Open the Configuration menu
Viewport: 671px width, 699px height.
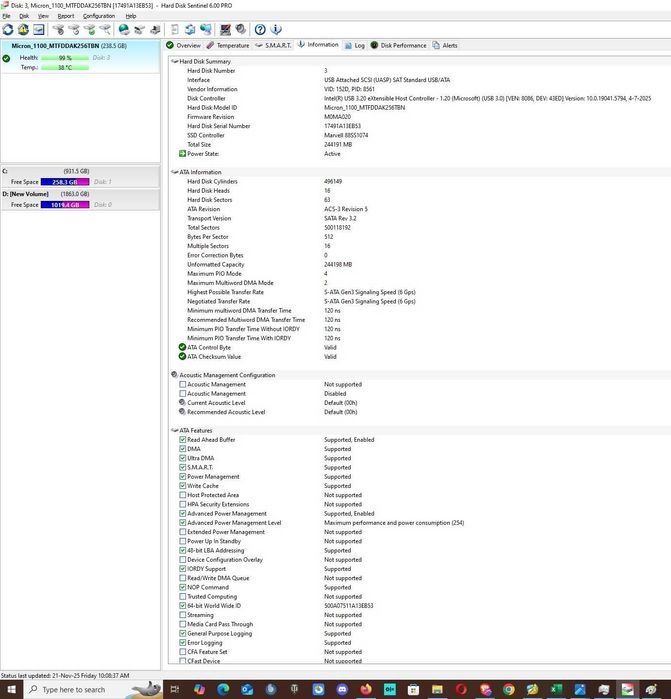click(99, 16)
